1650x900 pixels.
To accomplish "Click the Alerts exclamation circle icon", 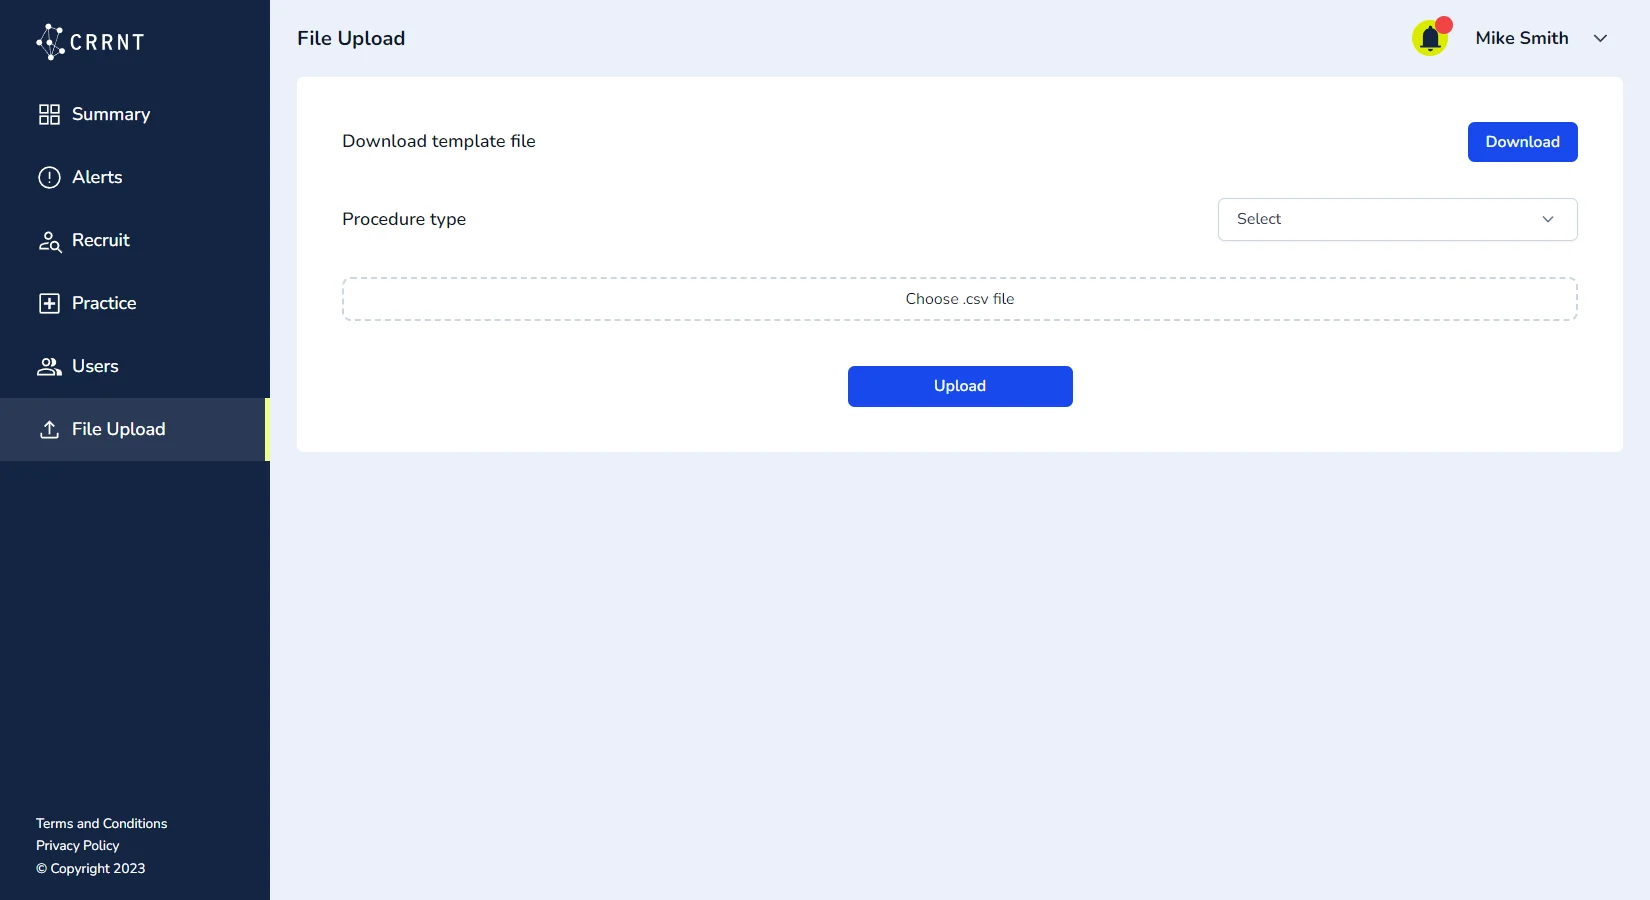I will pos(49,178).
